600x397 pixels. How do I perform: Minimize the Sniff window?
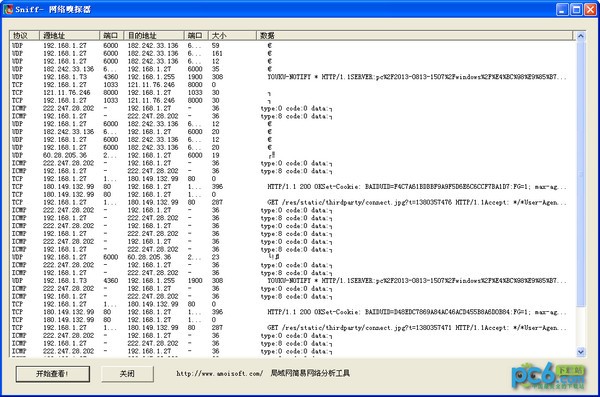coord(562,10)
